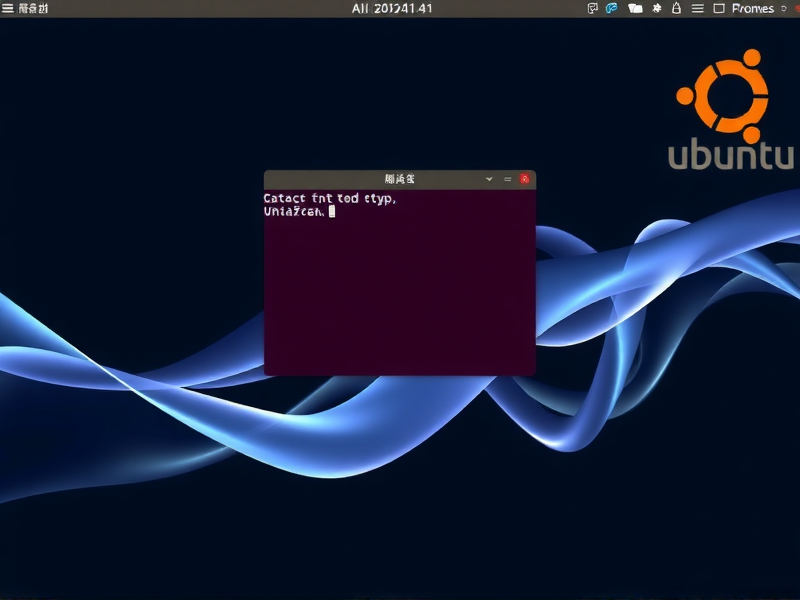Click the blinking terminal cursor block
The image size is (800, 600).
coord(331,210)
